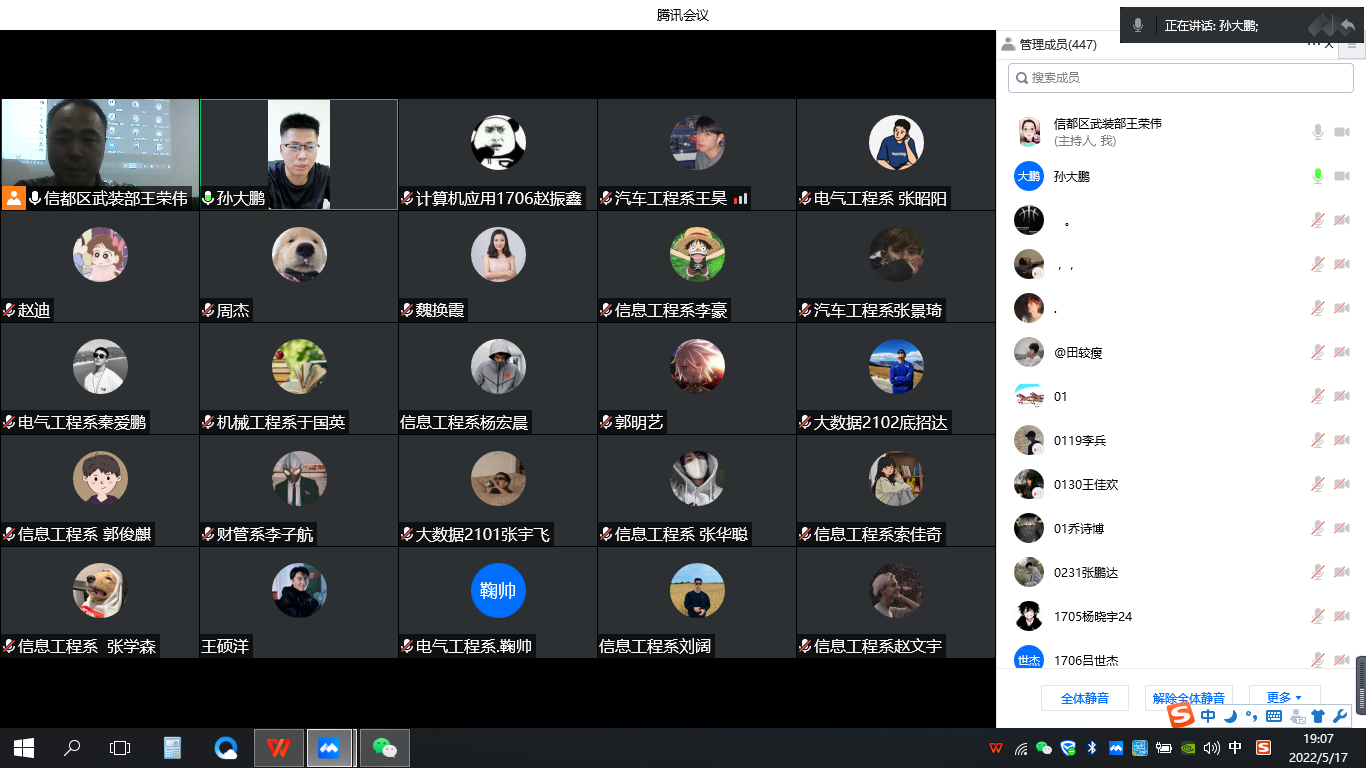Viewport: 1366px width, 768px height.
Task: Open the hamburger menu at panel top-right
Action: pos(1352,44)
